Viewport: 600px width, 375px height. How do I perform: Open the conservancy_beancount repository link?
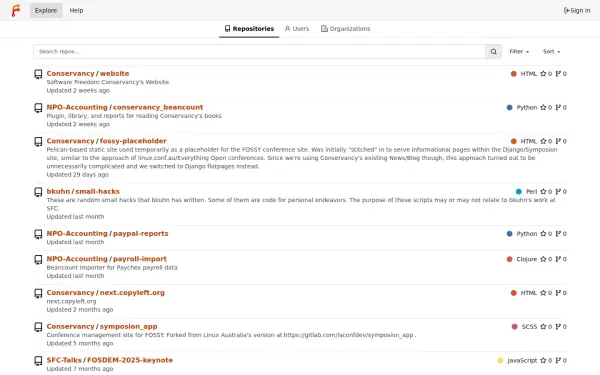pos(158,107)
